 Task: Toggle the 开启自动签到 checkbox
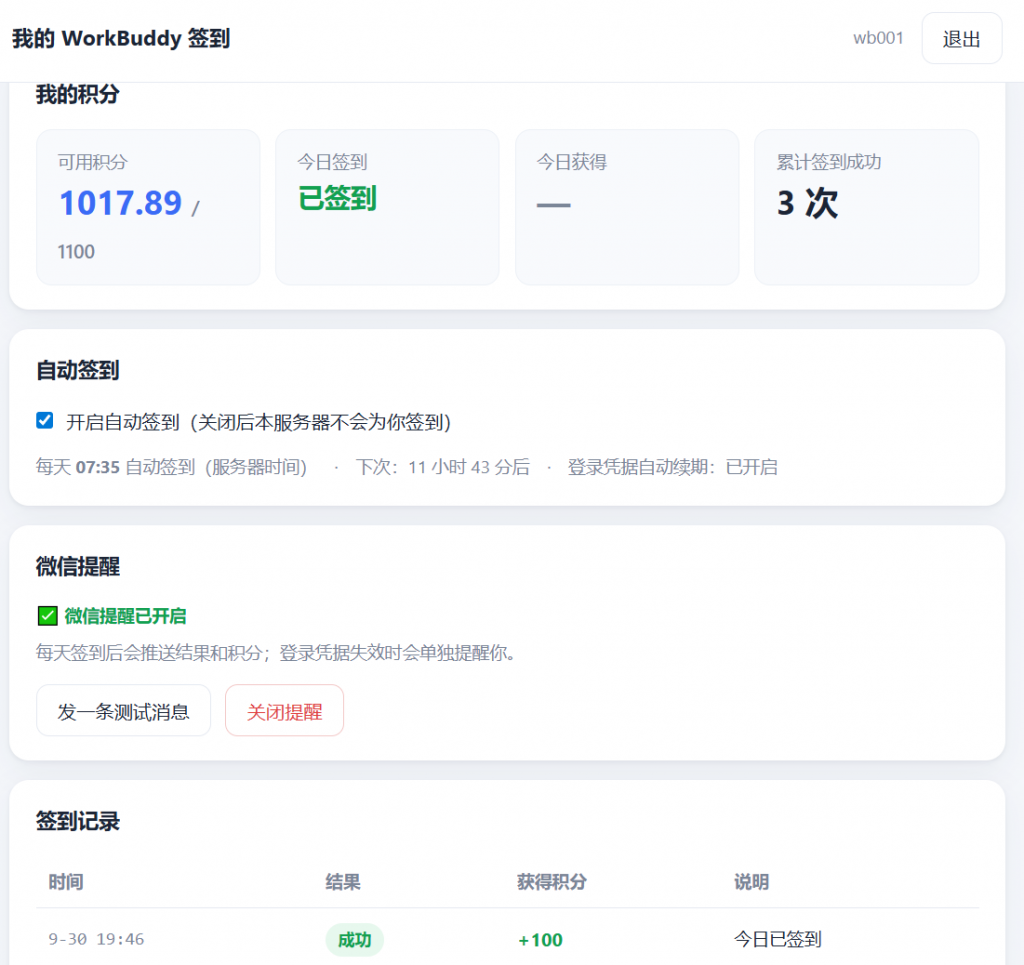(45, 420)
